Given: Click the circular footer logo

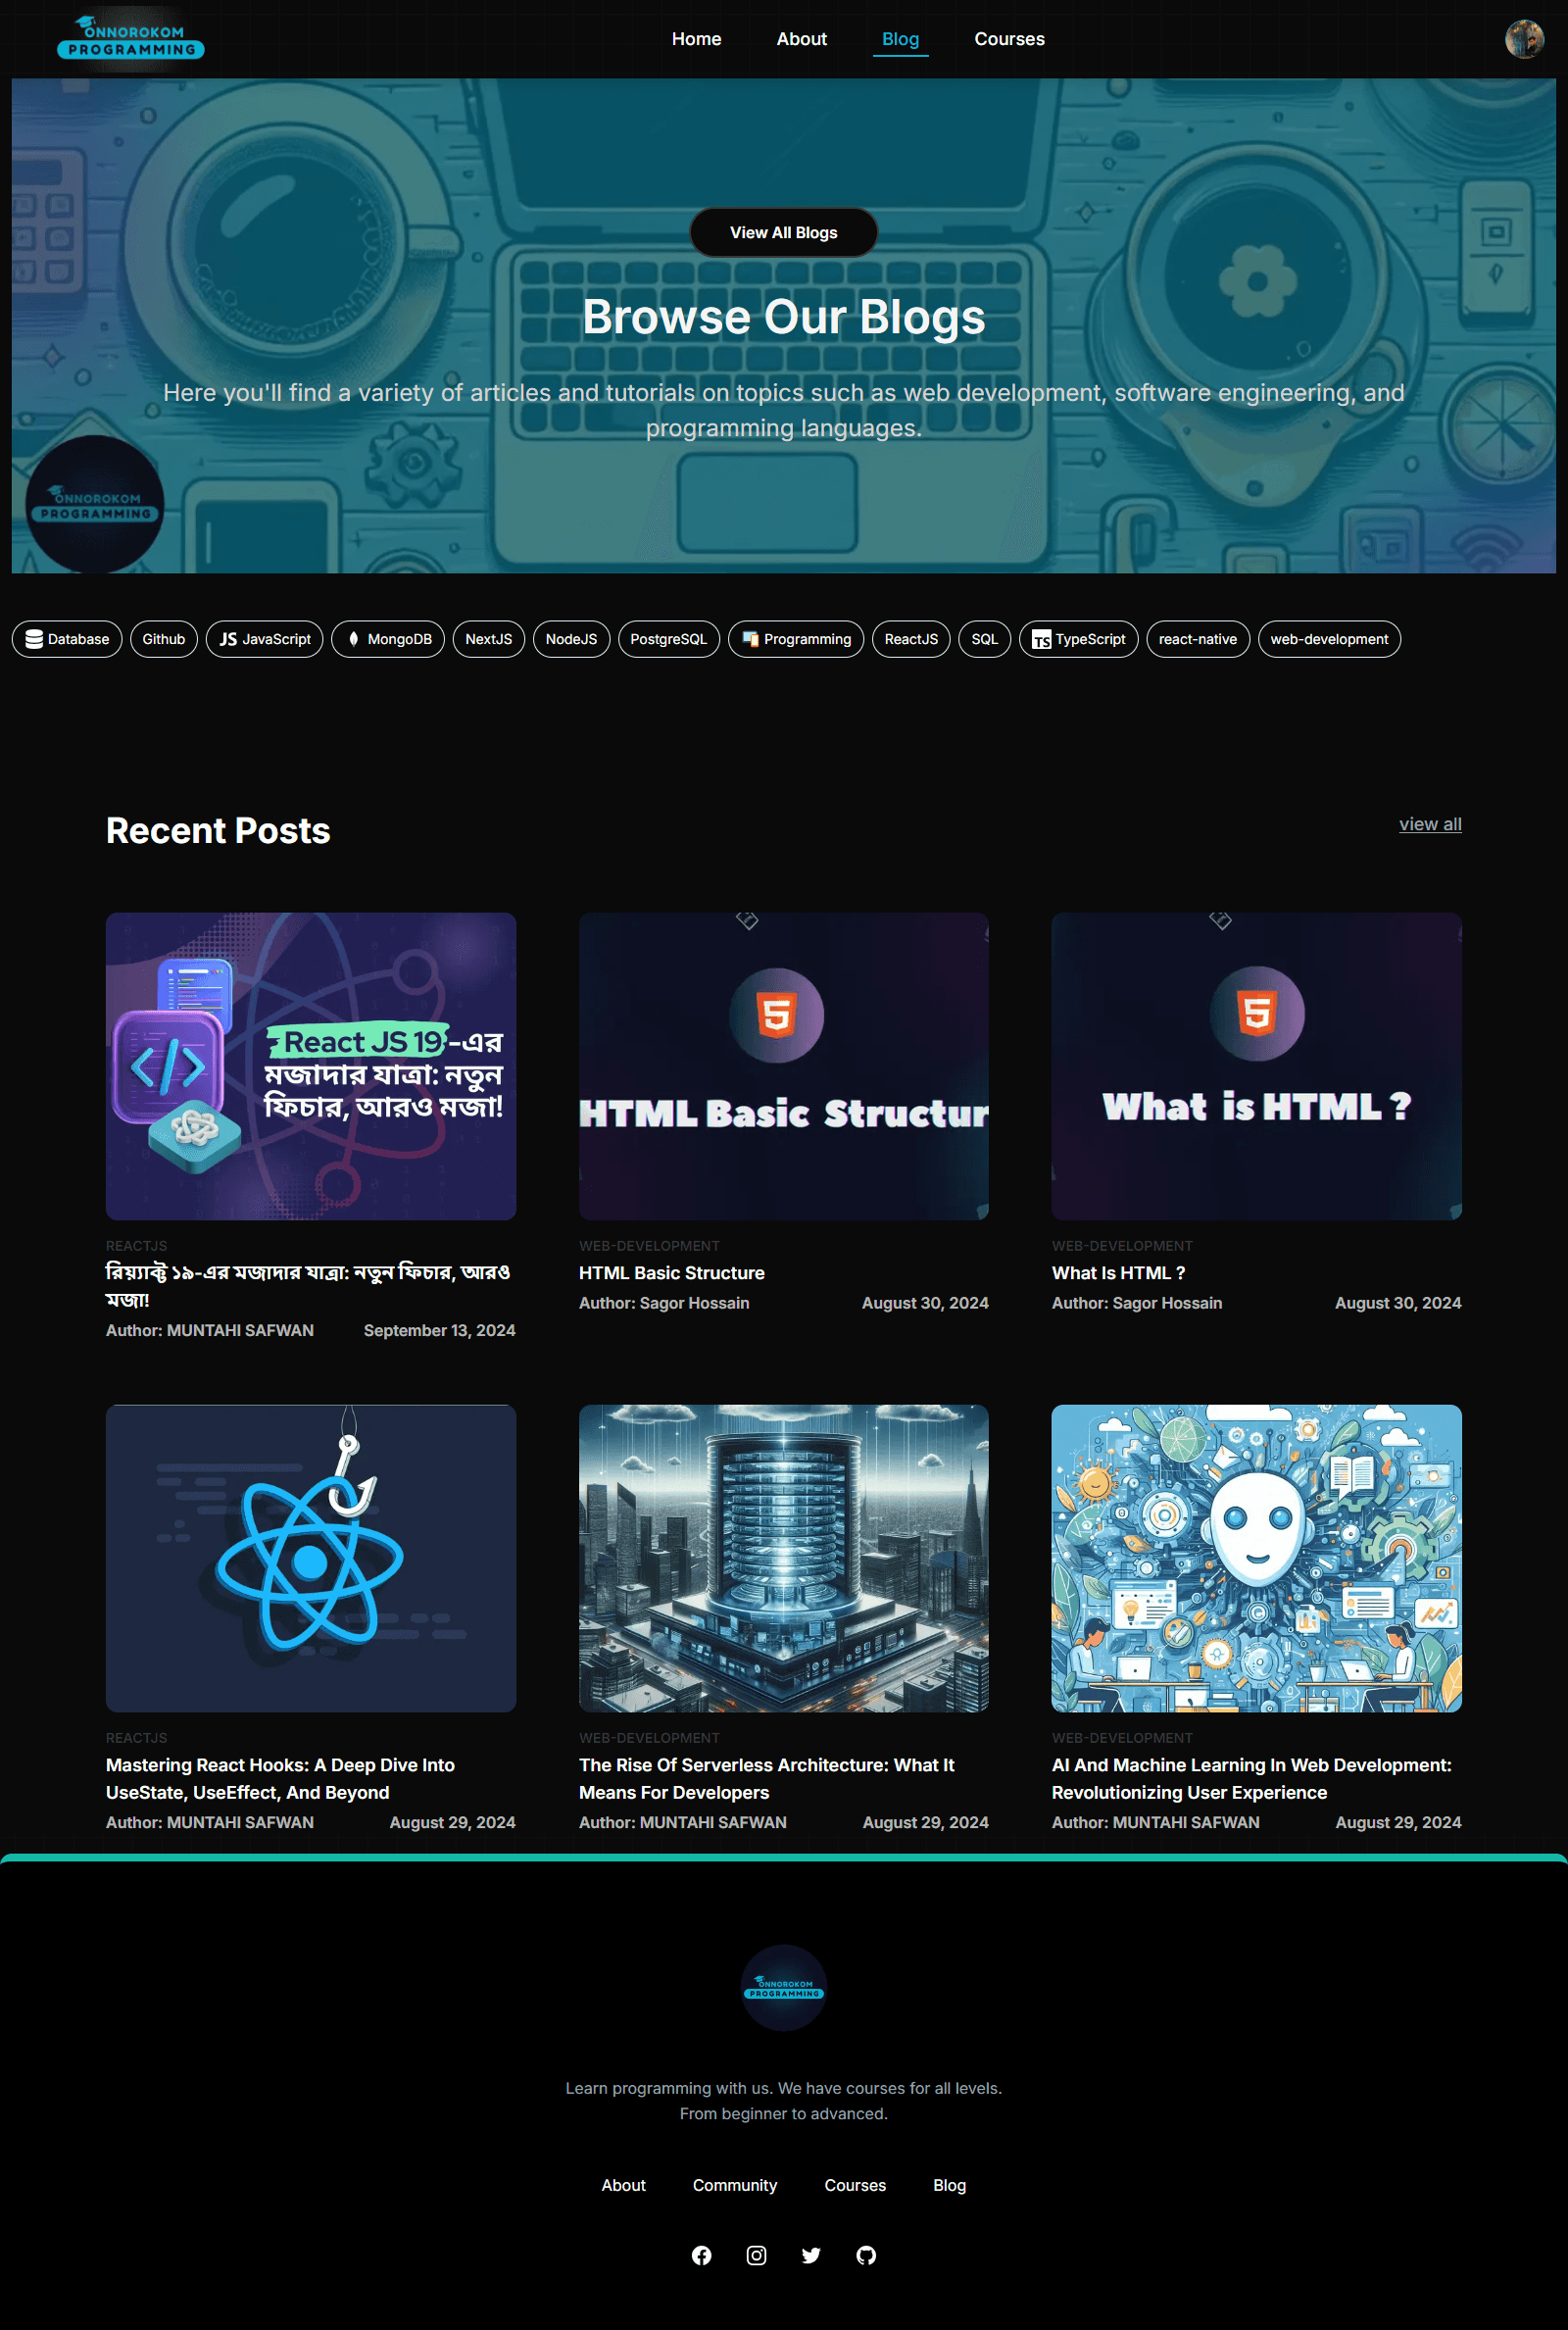Looking at the screenshot, I should point(783,1986).
